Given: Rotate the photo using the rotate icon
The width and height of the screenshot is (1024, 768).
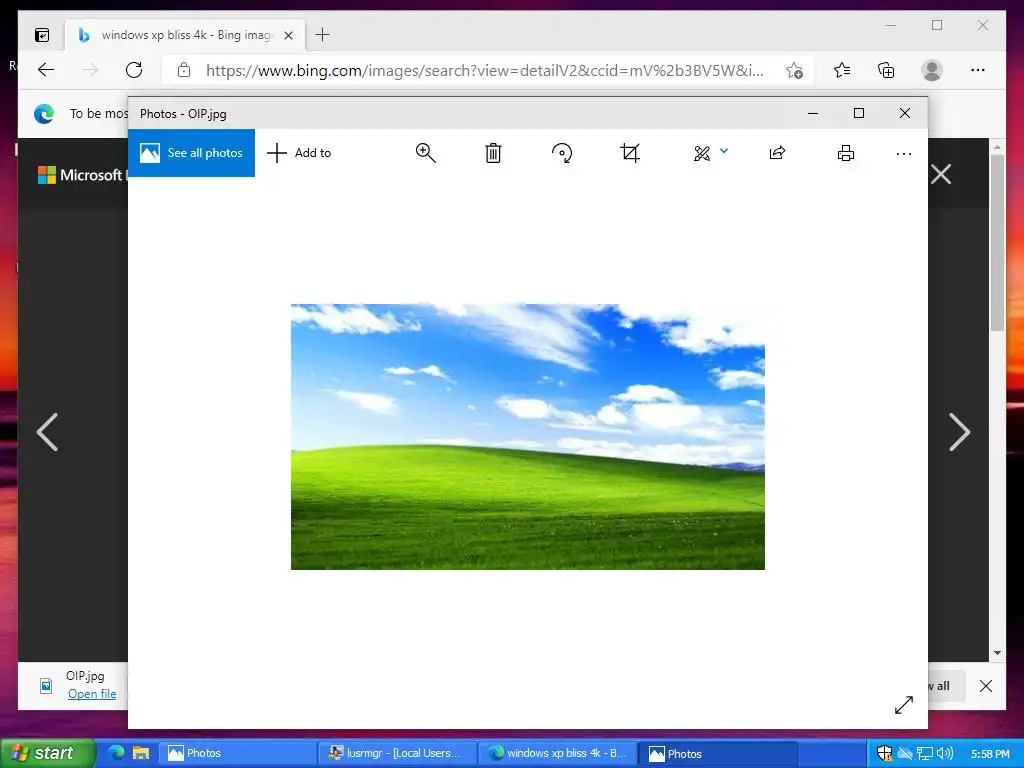Looking at the screenshot, I should tap(562, 153).
